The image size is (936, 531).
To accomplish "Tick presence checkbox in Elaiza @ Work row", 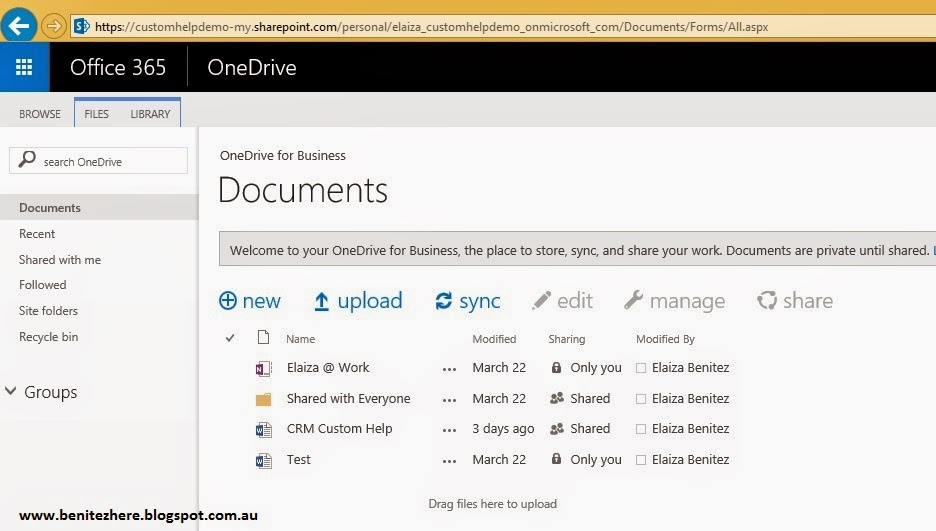I will 641,368.
